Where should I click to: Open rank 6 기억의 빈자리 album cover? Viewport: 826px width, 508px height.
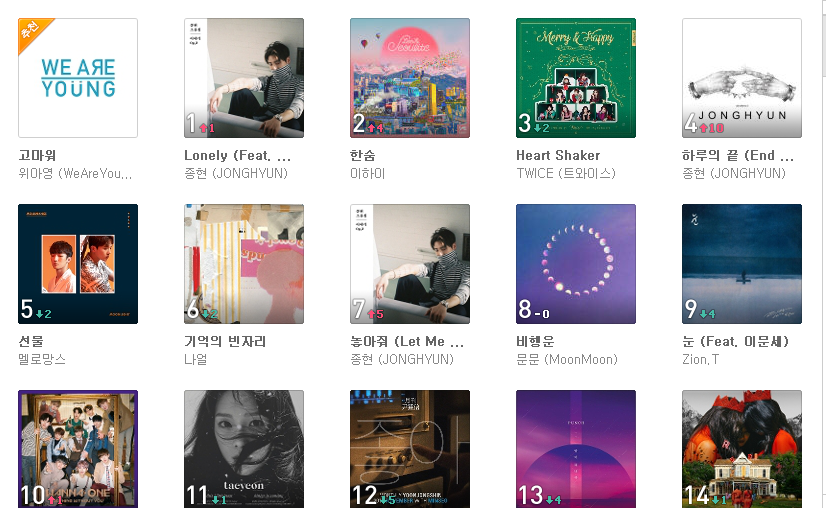point(244,264)
